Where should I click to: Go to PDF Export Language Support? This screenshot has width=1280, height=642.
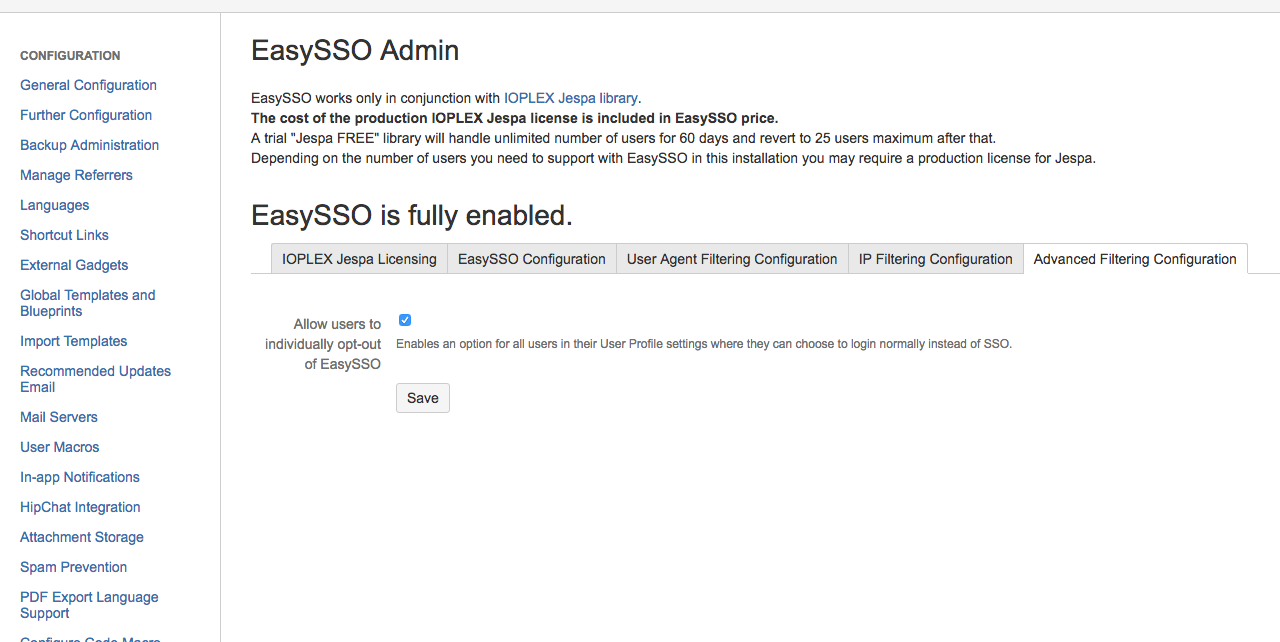point(89,605)
